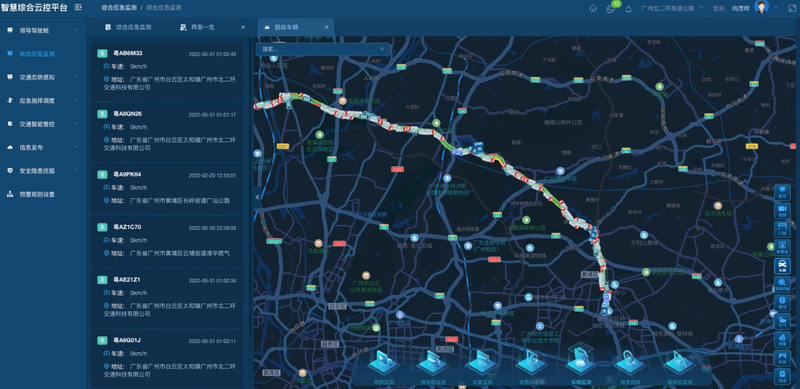Collapse sidebar using the menu fold icon
This screenshot has width=800, height=389.
[x=78, y=7]
